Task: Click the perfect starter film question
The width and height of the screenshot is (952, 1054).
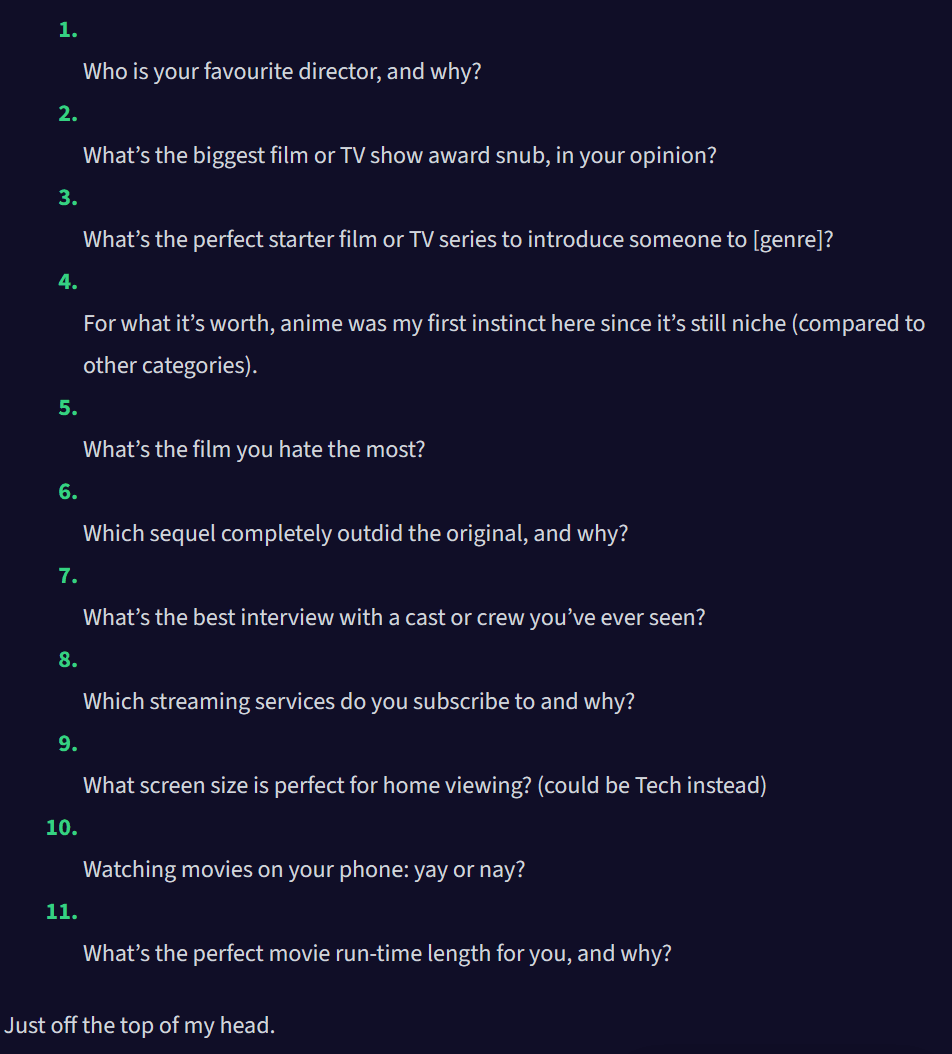Action: (458, 239)
